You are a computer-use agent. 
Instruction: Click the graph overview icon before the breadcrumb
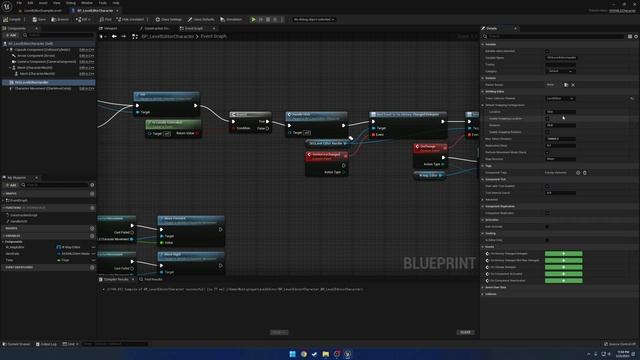click(135, 36)
